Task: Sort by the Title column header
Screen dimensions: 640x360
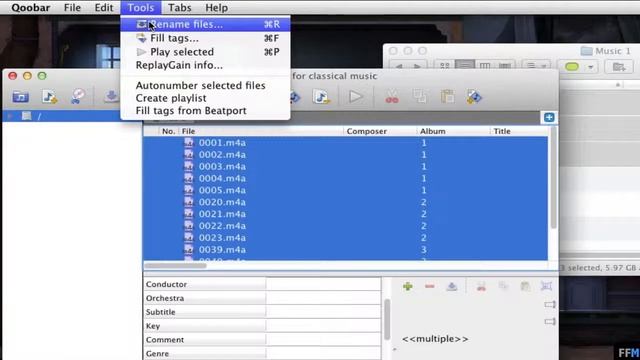Action: click(x=519, y=131)
